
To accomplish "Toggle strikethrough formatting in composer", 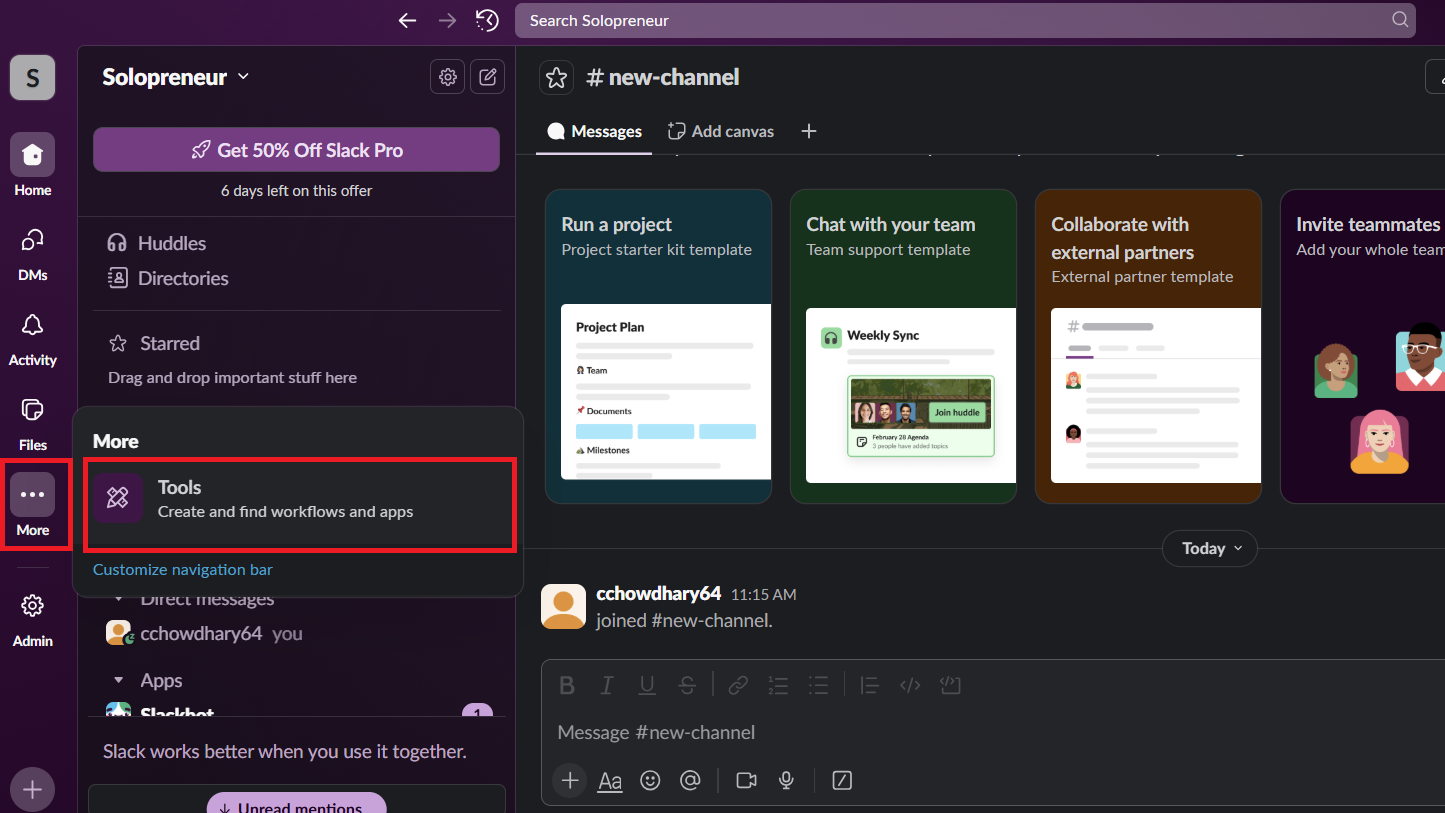I will tap(687, 685).
